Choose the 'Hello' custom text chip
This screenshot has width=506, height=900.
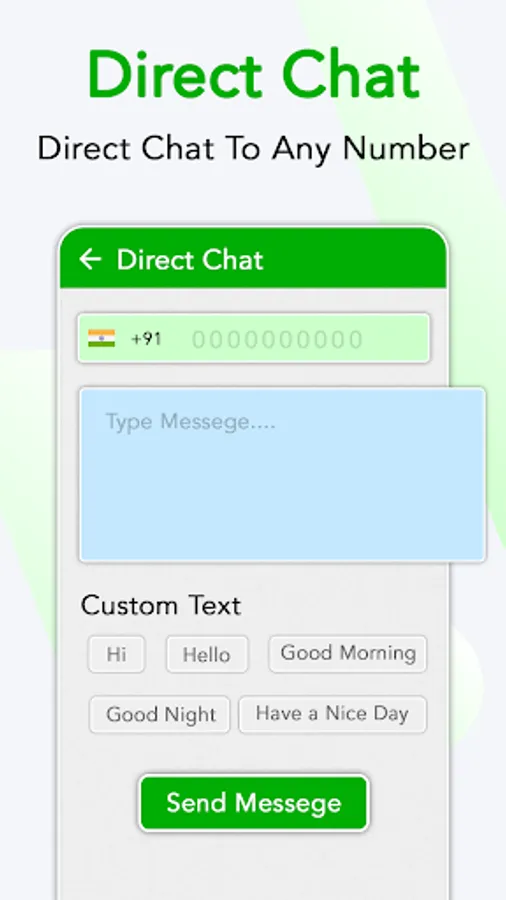tap(207, 654)
